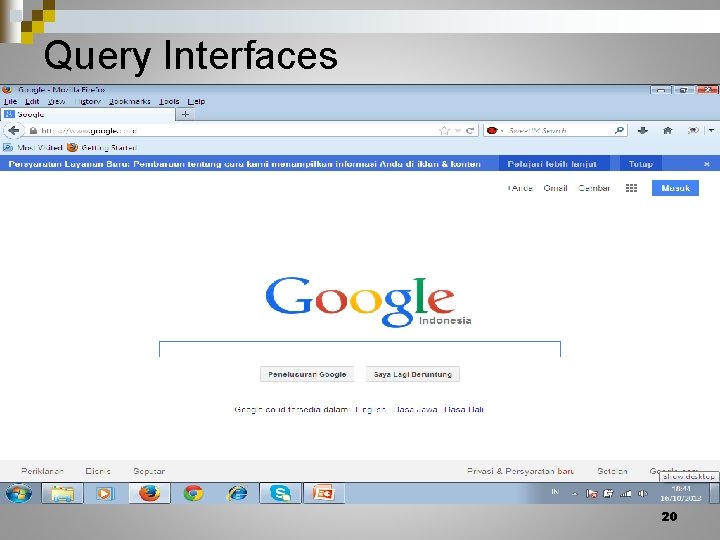Image resolution: width=720 pixels, height=540 pixels.
Task: Switch to Firefox in the taskbar
Action: click(150, 494)
